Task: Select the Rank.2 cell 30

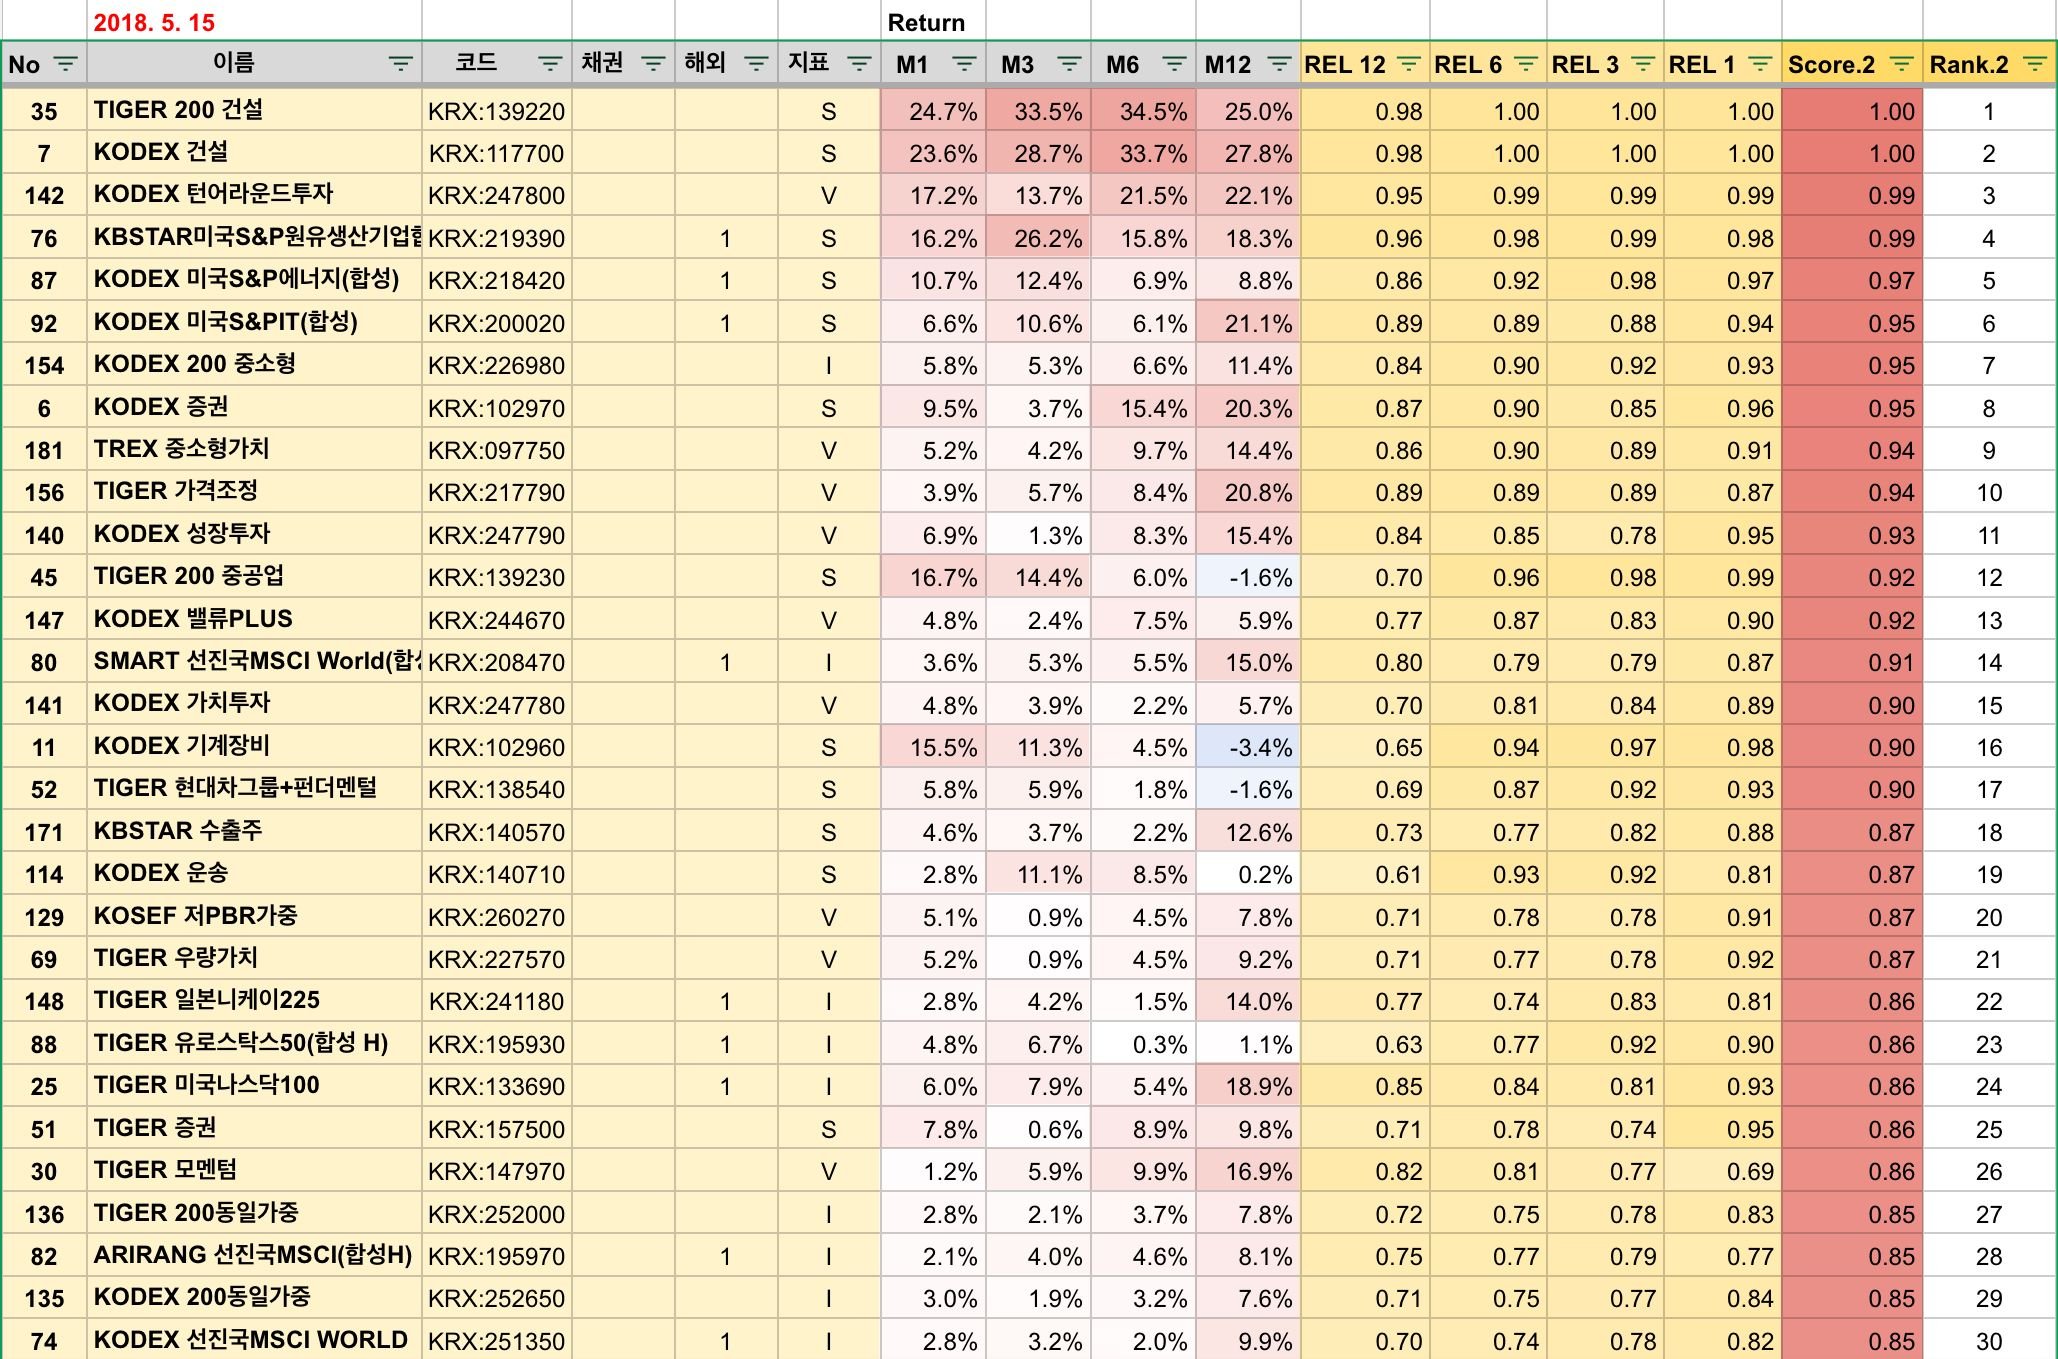Action: tap(1989, 1341)
